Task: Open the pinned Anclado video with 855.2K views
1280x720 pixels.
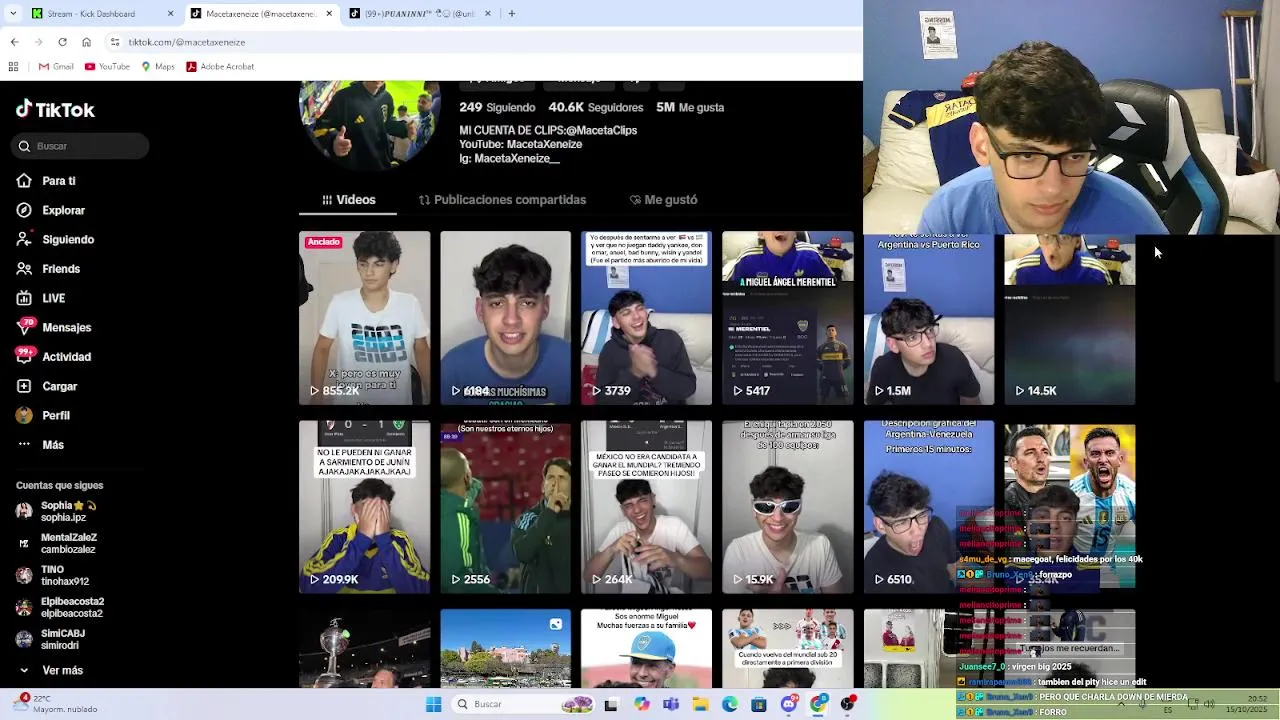Action: 364,318
